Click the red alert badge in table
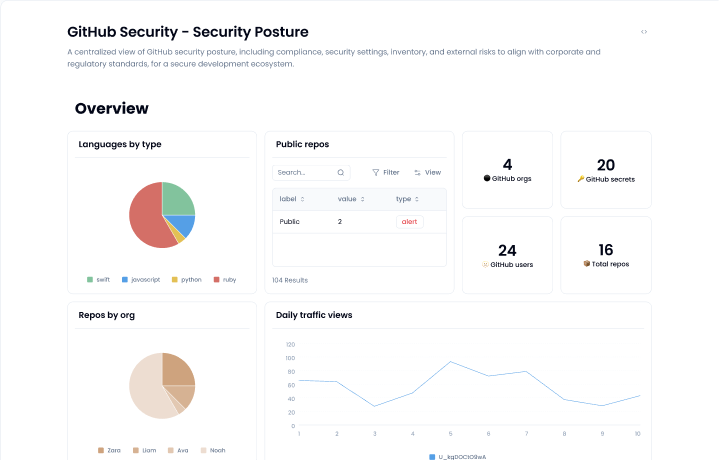719x460 pixels. click(x=409, y=221)
